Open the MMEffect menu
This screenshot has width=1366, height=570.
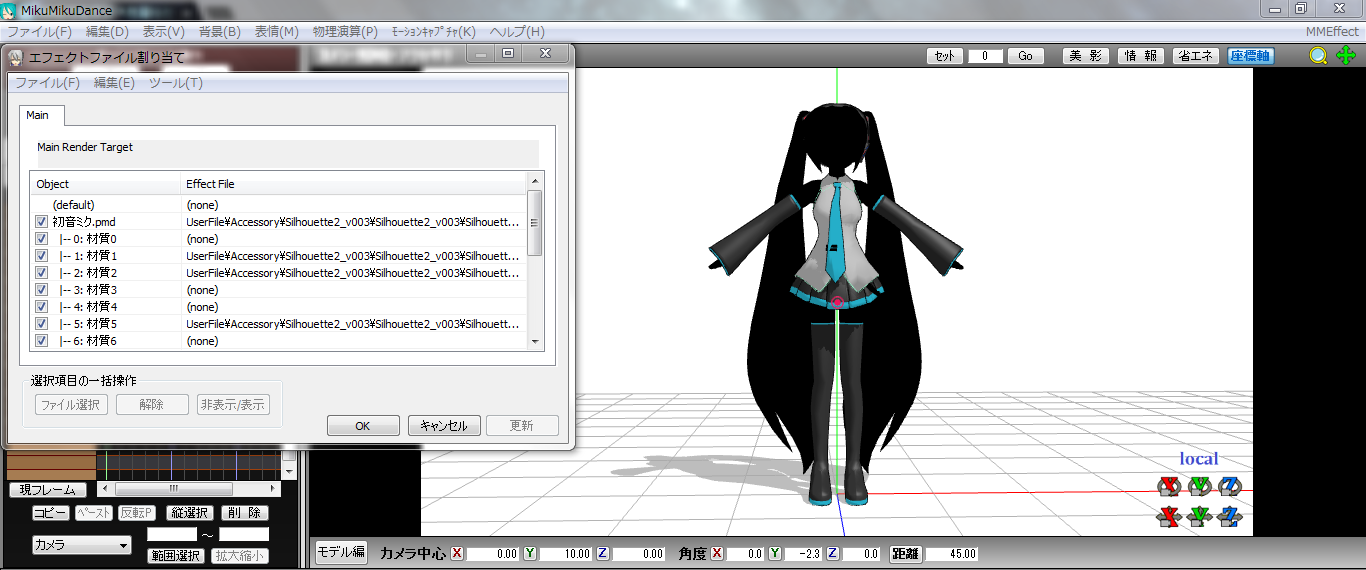point(1332,32)
